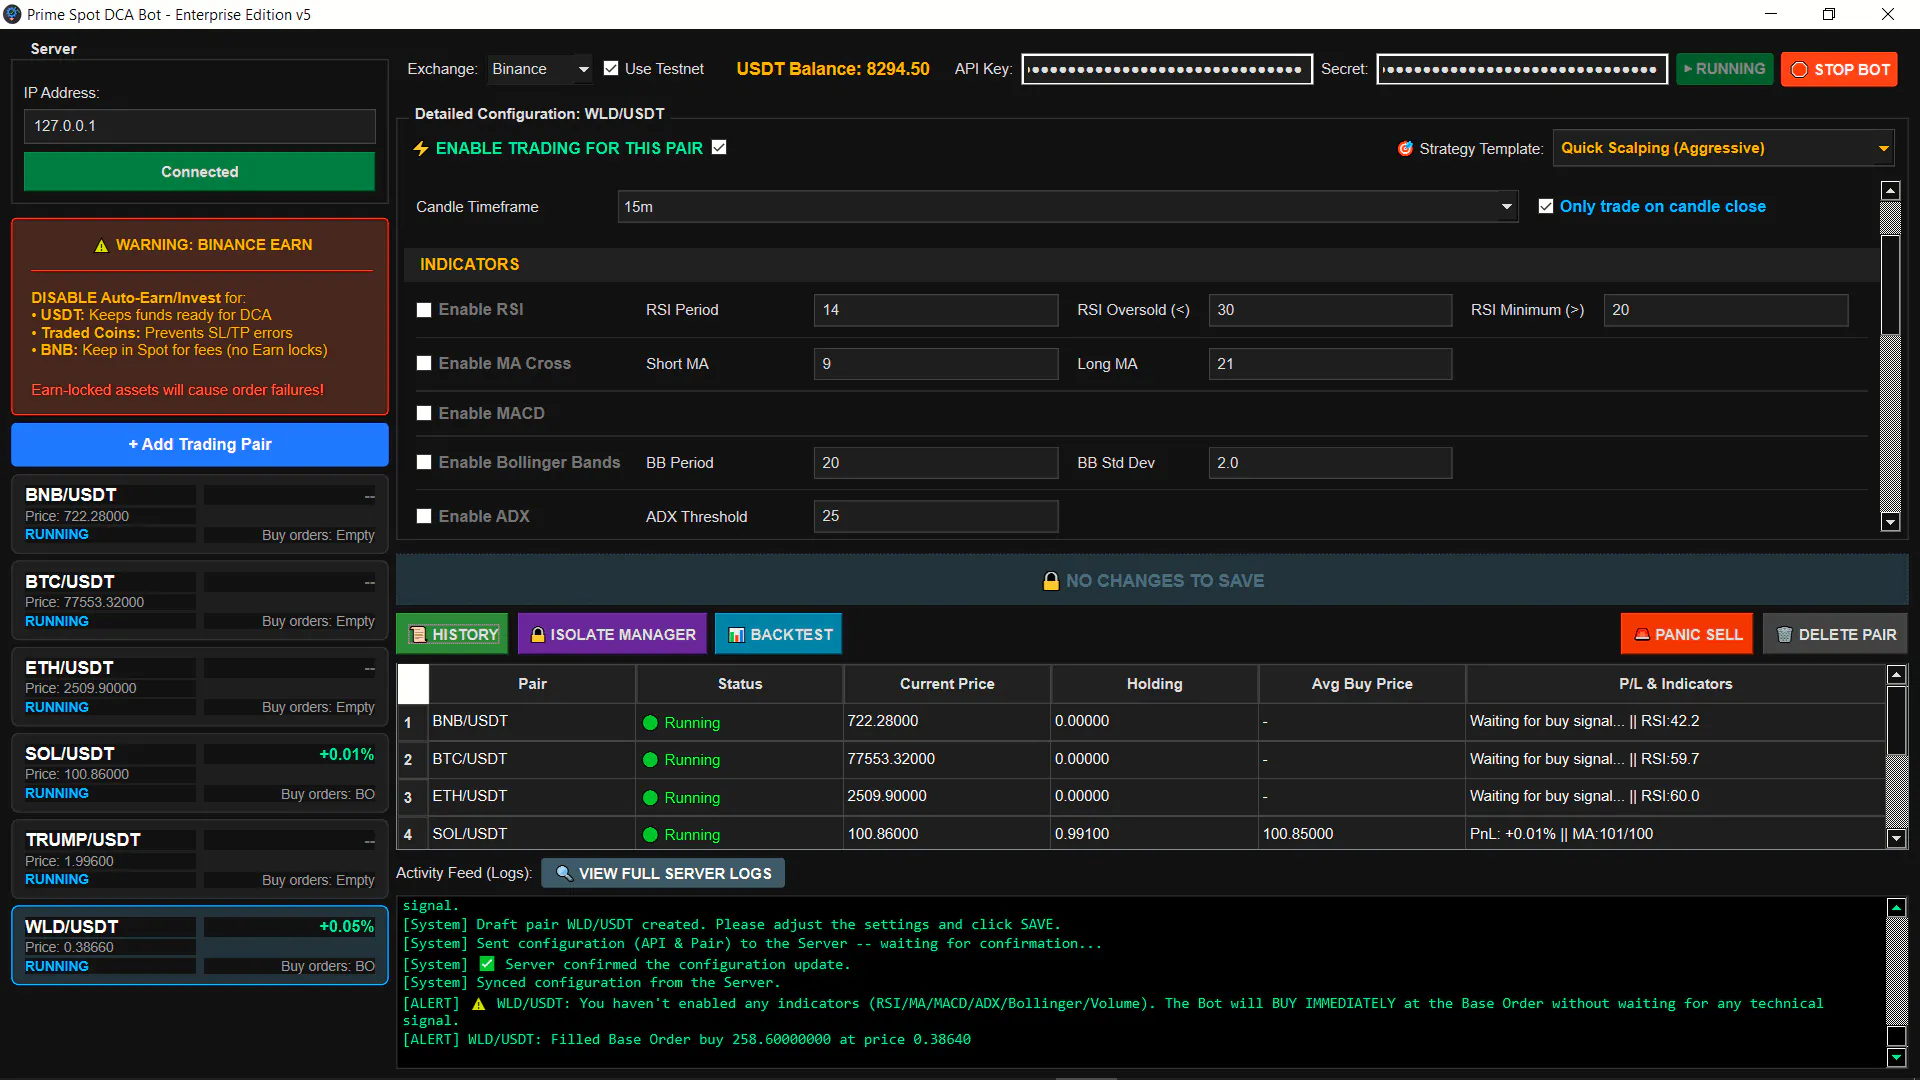Click the Binance Earn warning triangle icon

pos(101,245)
